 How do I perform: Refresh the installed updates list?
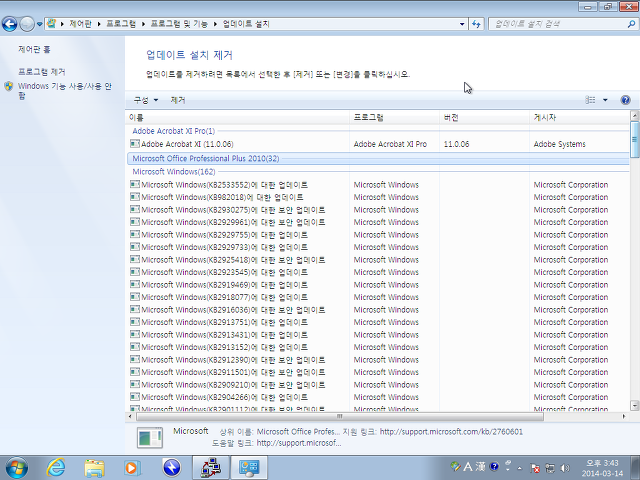click(476, 24)
